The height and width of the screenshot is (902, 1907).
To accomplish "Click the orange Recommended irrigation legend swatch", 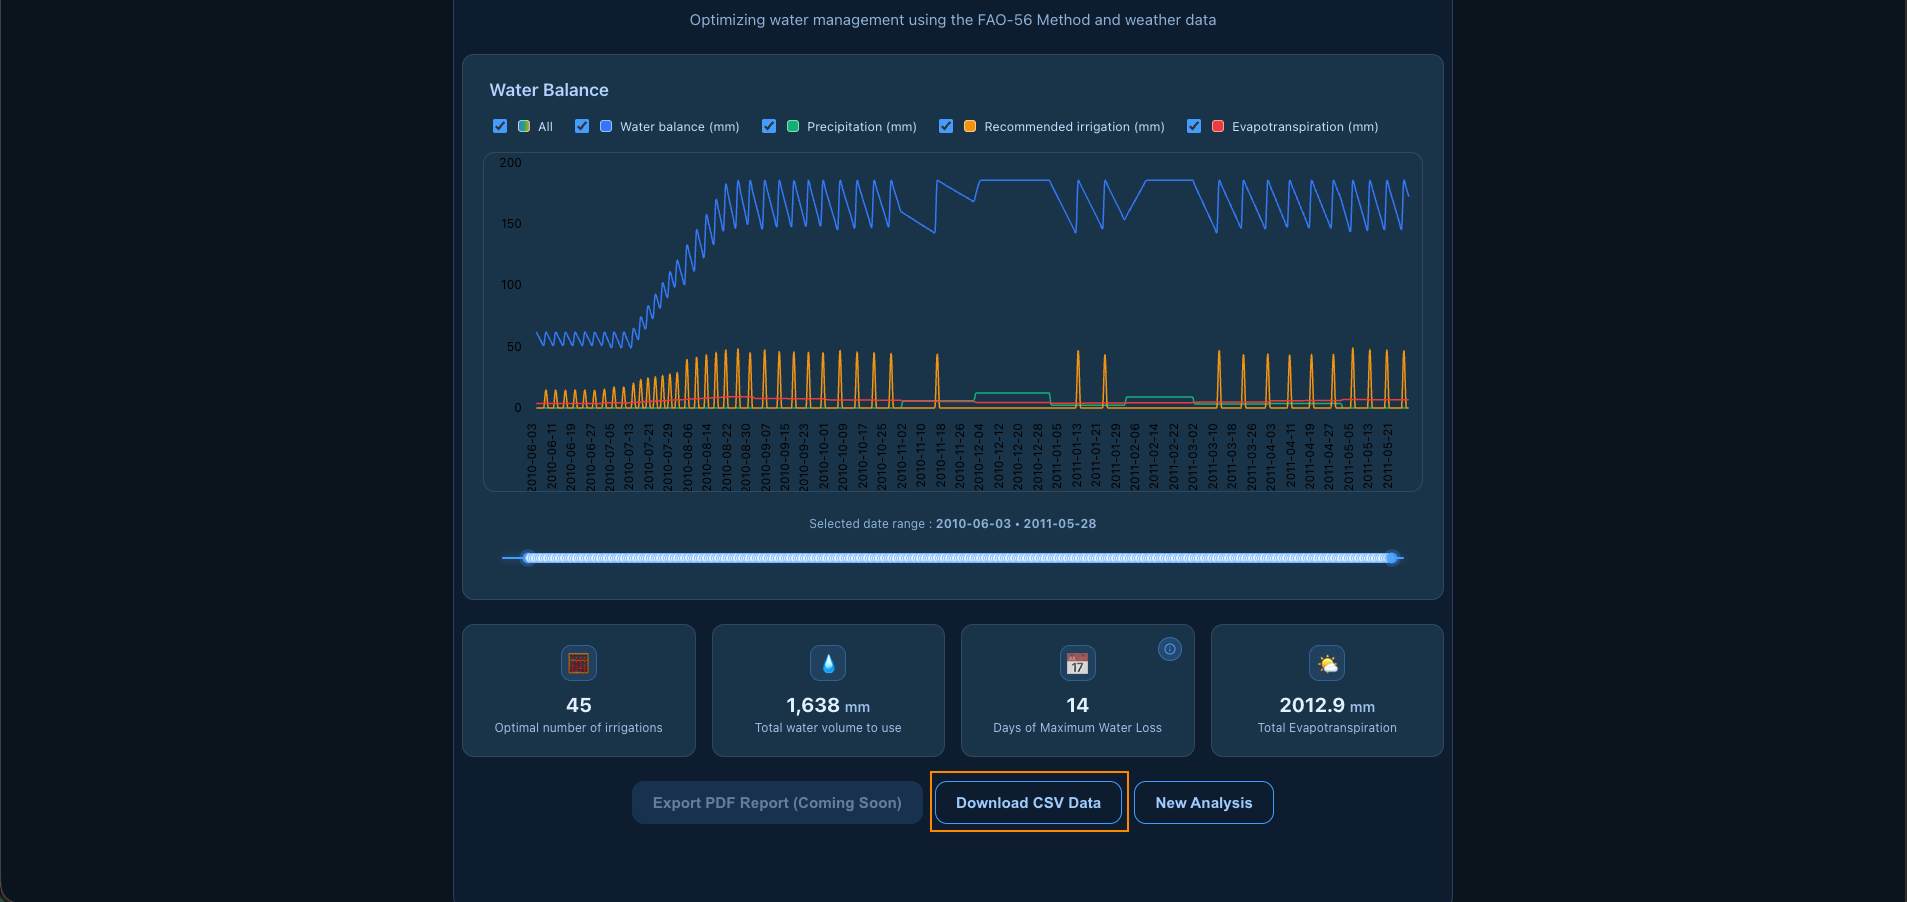I will 970,126.
